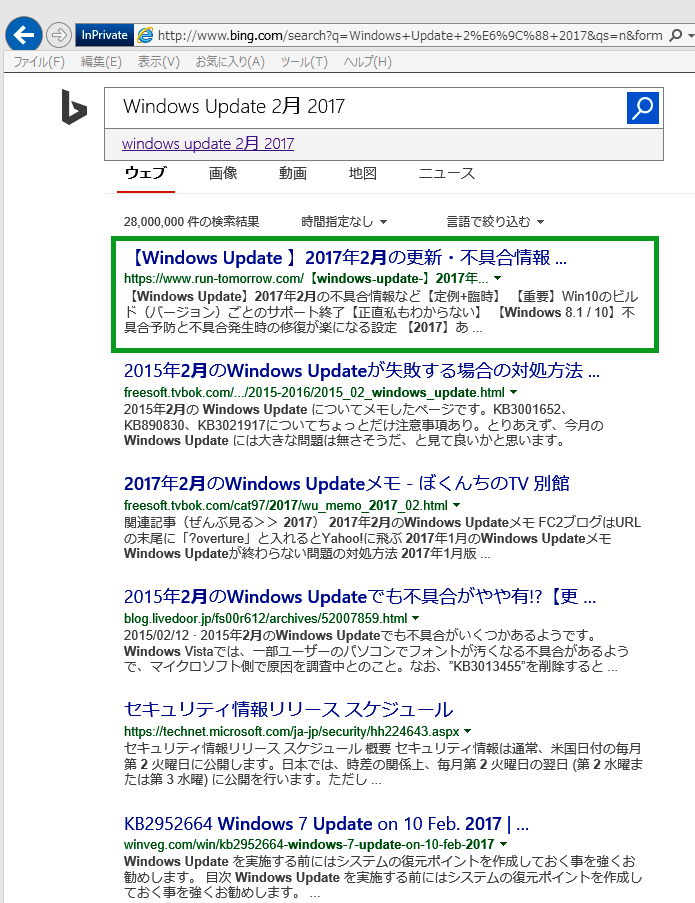Click the freesoft.tvbok.com 2015_02_windows_update.html URL text
The image size is (695, 903).
(314, 393)
